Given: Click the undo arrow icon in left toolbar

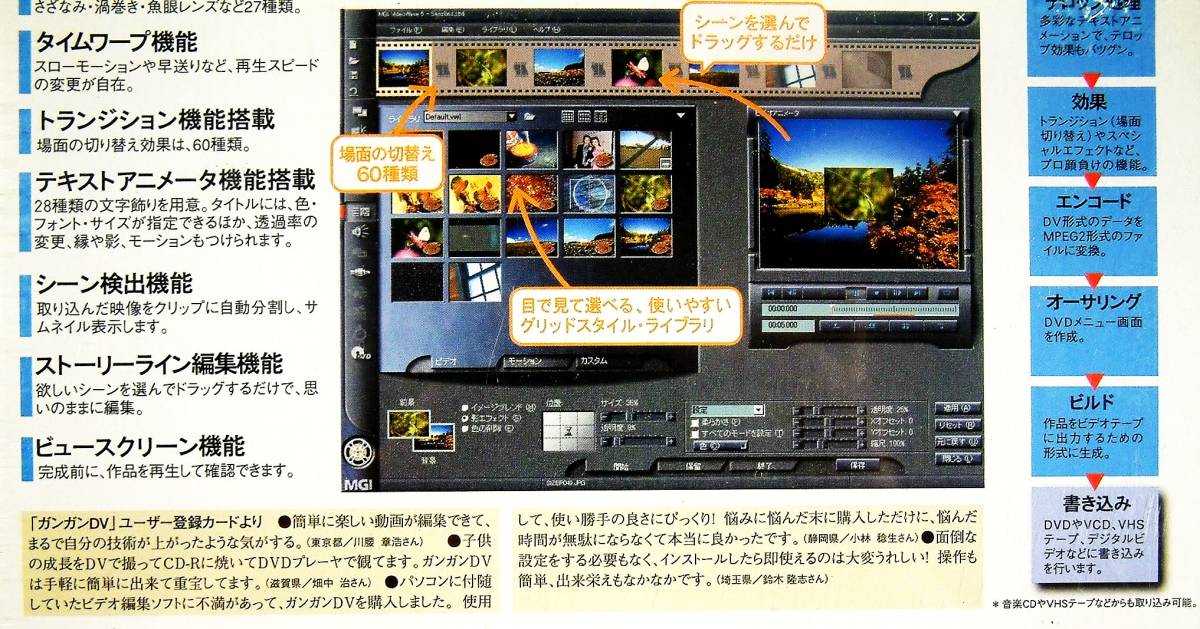Looking at the screenshot, I should click(354, 91).
